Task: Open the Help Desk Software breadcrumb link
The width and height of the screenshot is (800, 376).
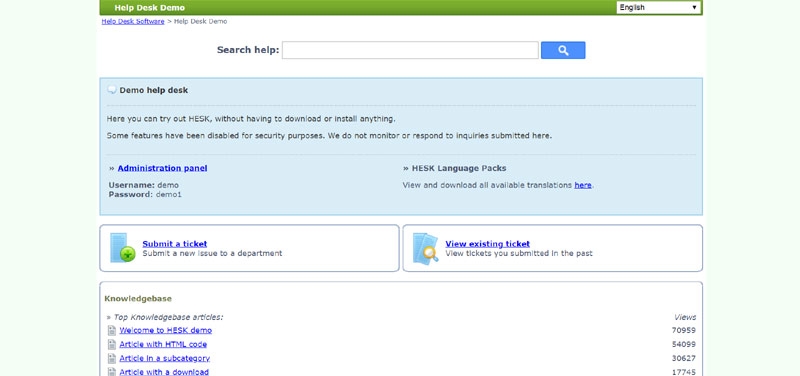Action: coord(133,21)
